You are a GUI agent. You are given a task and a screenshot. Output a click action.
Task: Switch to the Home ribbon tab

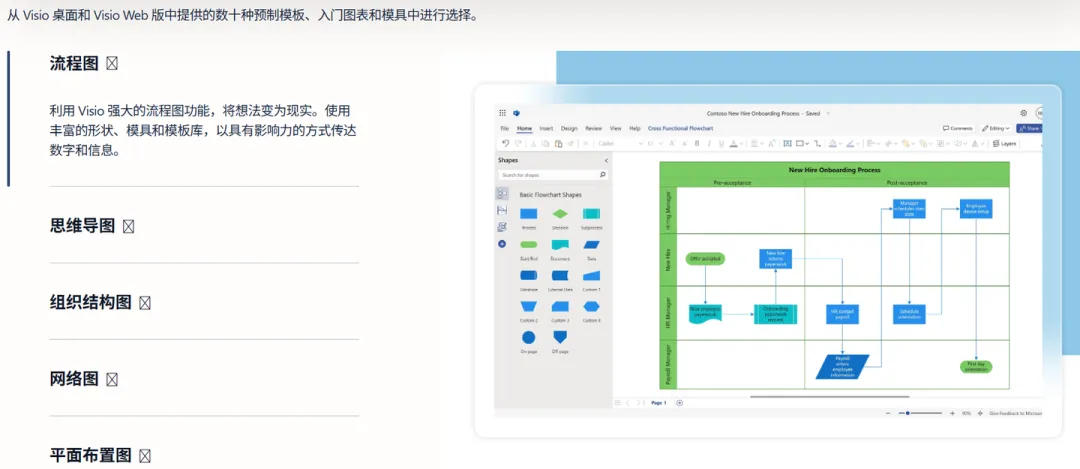tap(525, 128)
